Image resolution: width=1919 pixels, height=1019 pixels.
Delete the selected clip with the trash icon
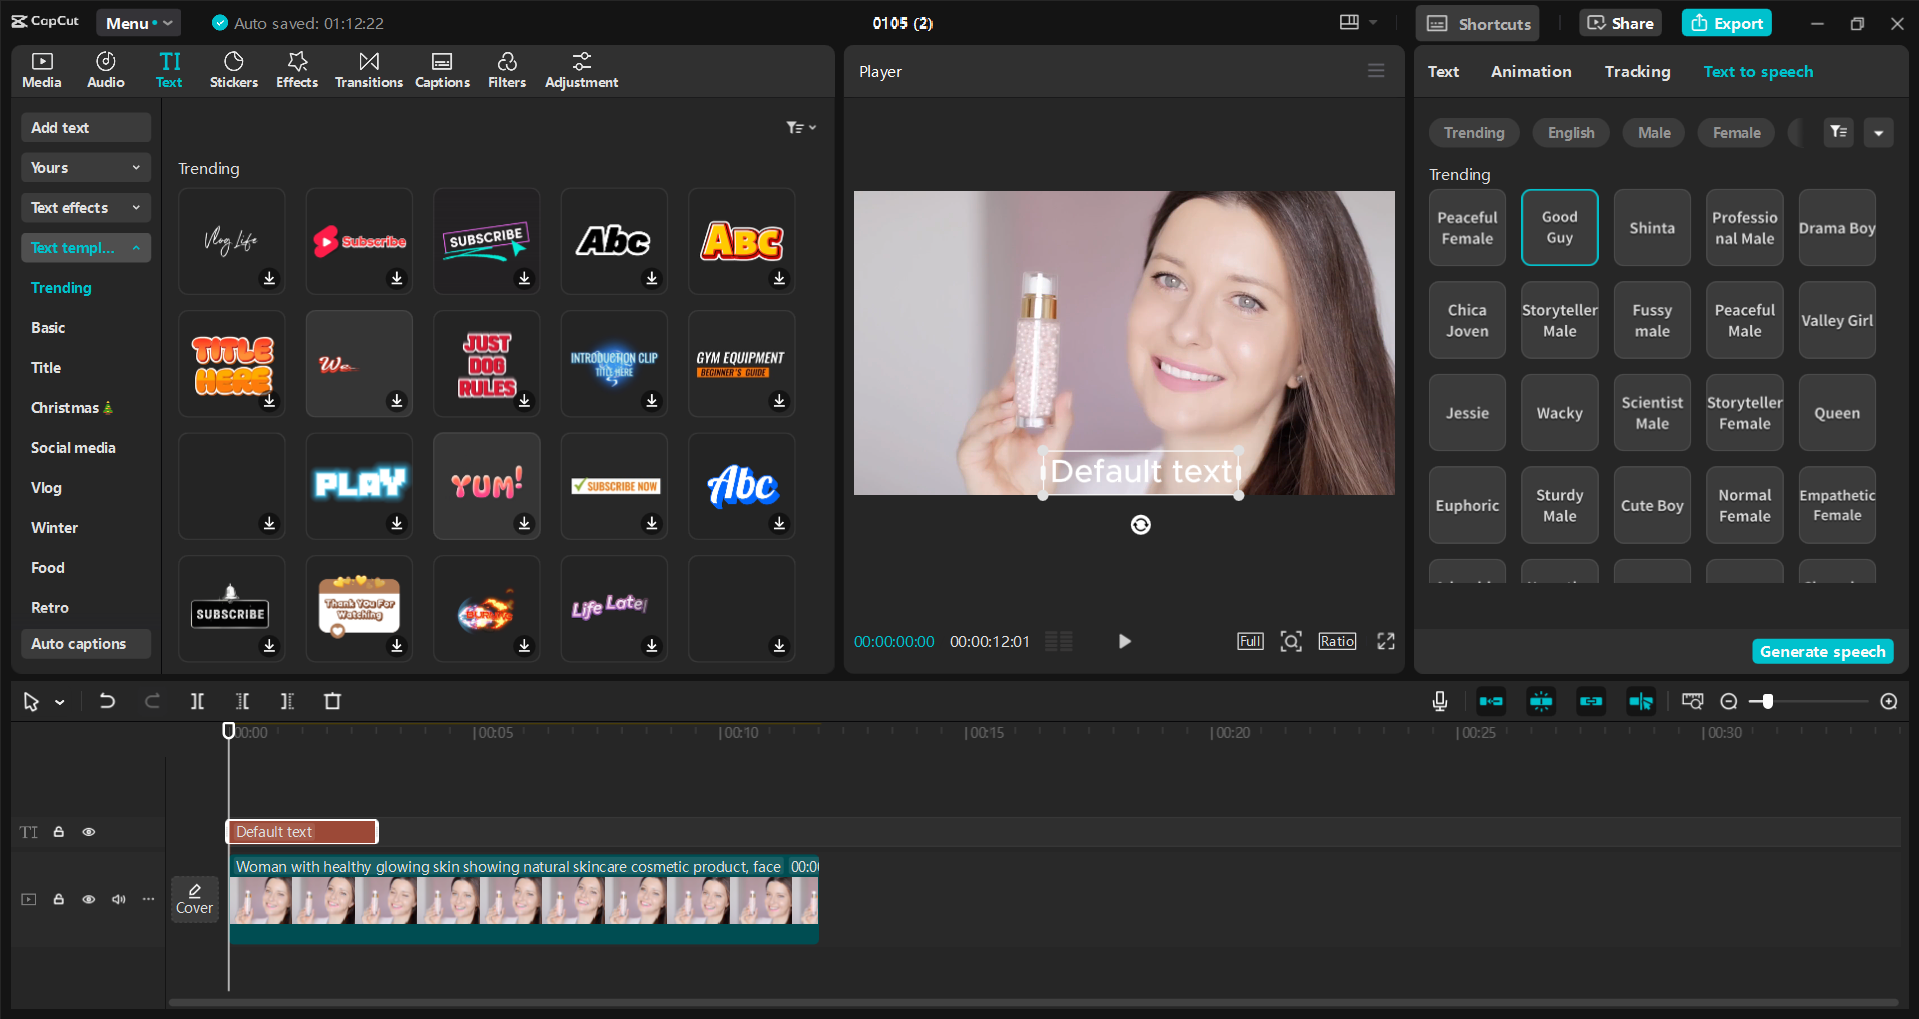point(332,701)
